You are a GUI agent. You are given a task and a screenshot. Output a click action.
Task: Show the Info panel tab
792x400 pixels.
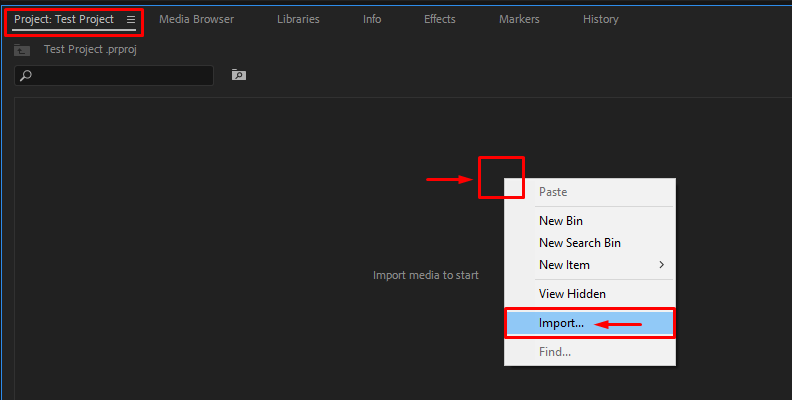coord(372,19)
